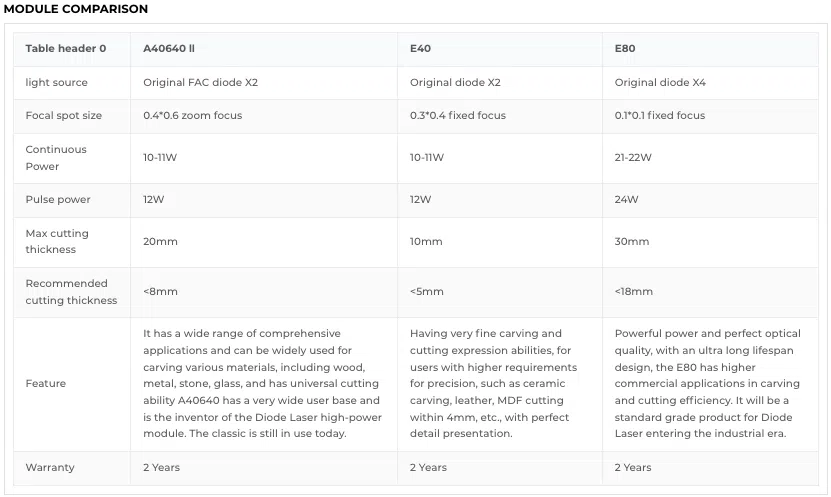Click the '<18mm' recommended thickness value

click(634, 292)
